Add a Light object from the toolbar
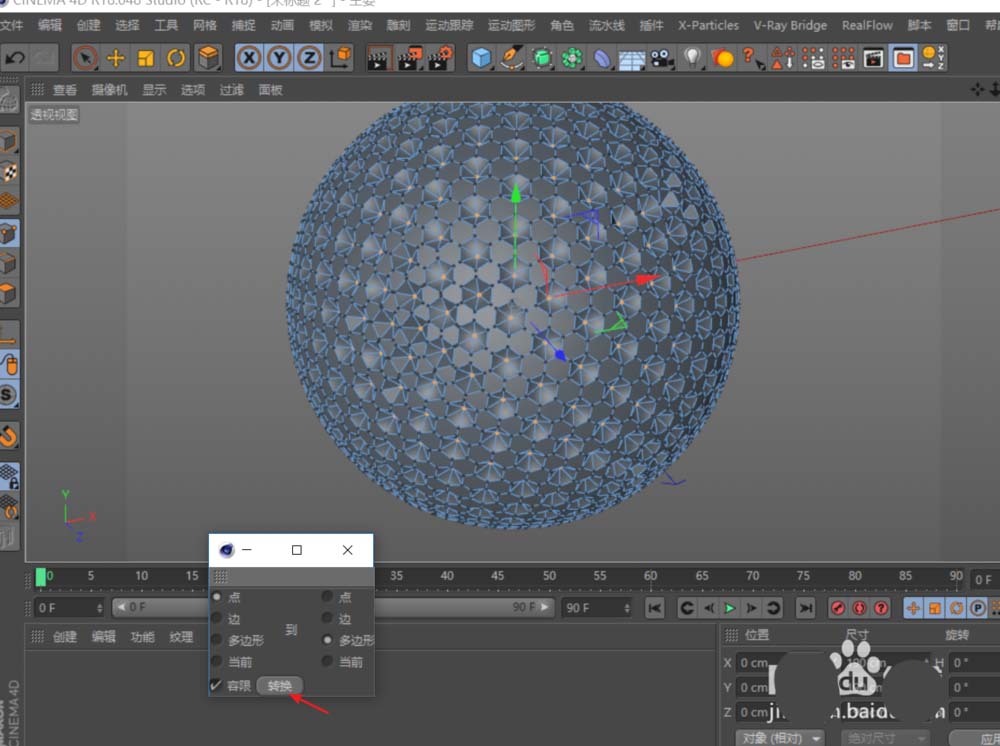The height and width of the screenshot is (746, 1000). (692, 58)
